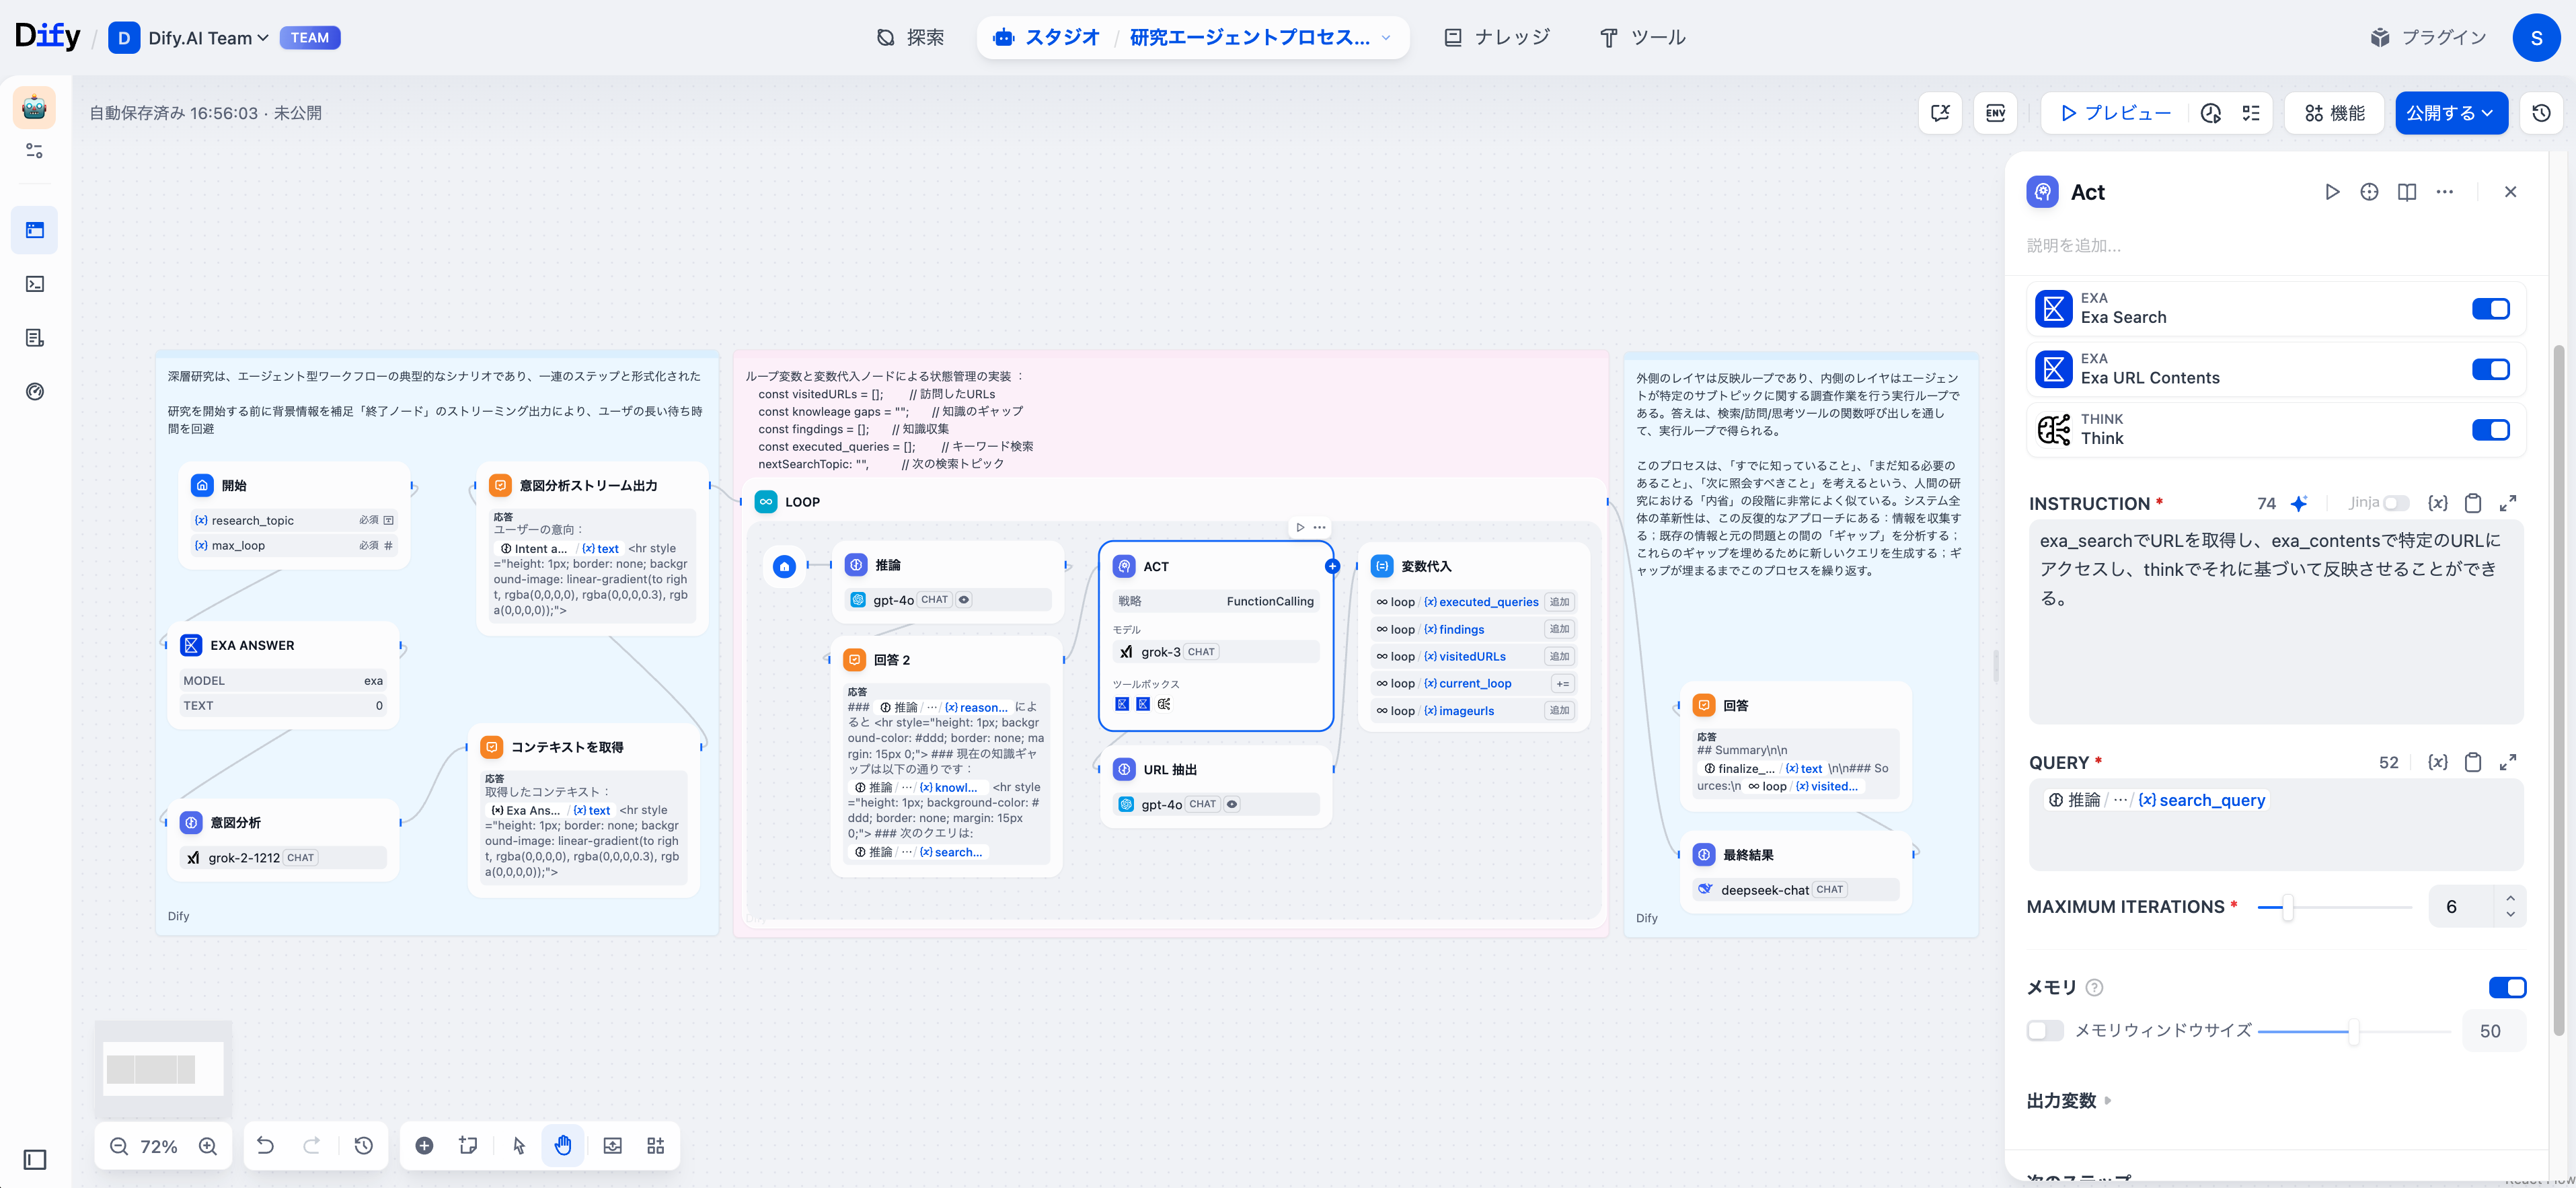Disable the Exa Search tool toggle
The width and height of the screenshot is (2576, 1188).
pyautogui.click(x=2490, y=309)
